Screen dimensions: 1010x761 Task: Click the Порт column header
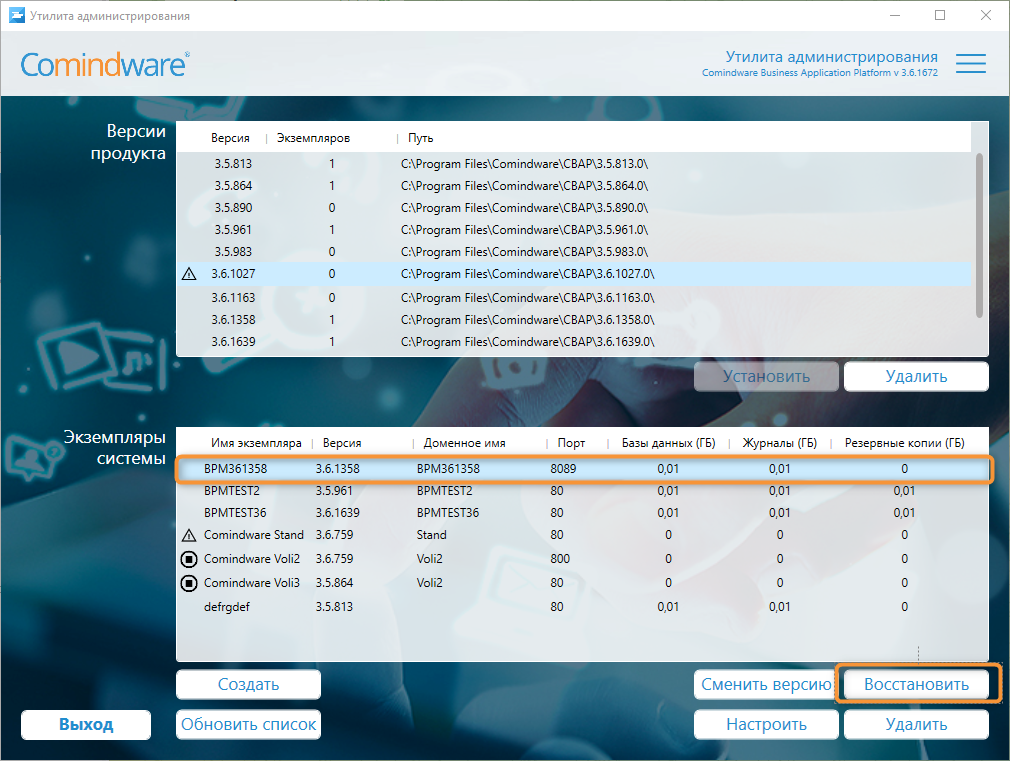pyautogui.click(x=571, y=443)
